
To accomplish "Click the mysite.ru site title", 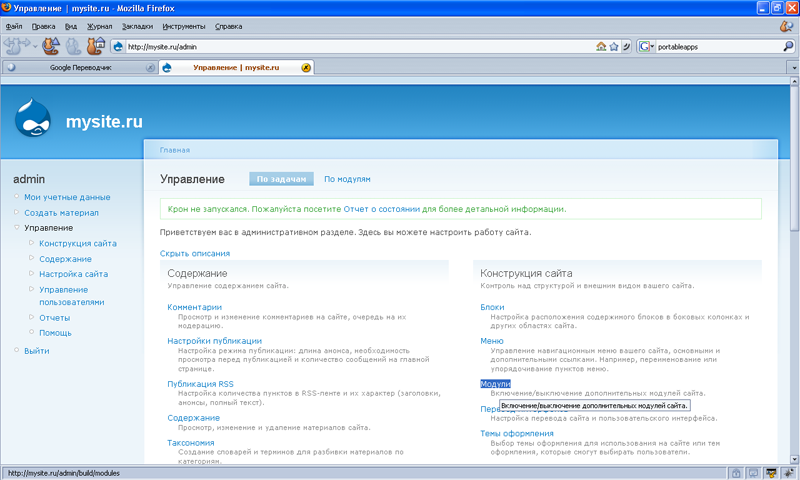I will point(104,122).
